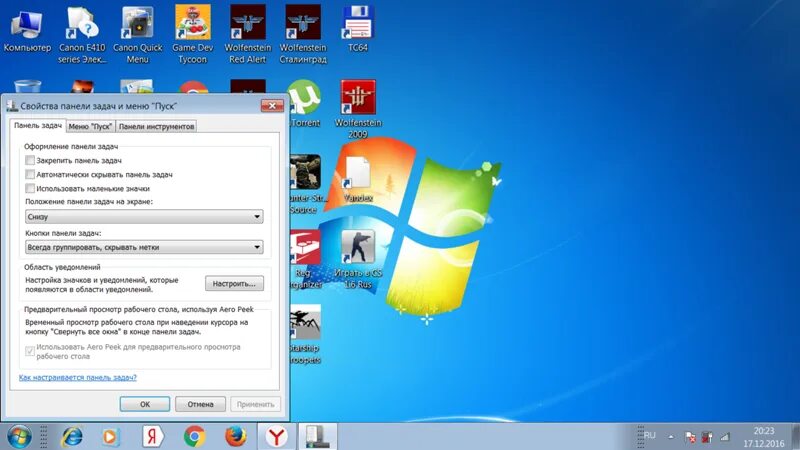Click the Настроить... button
Viewport: 800px width, 450px height.
234,284
